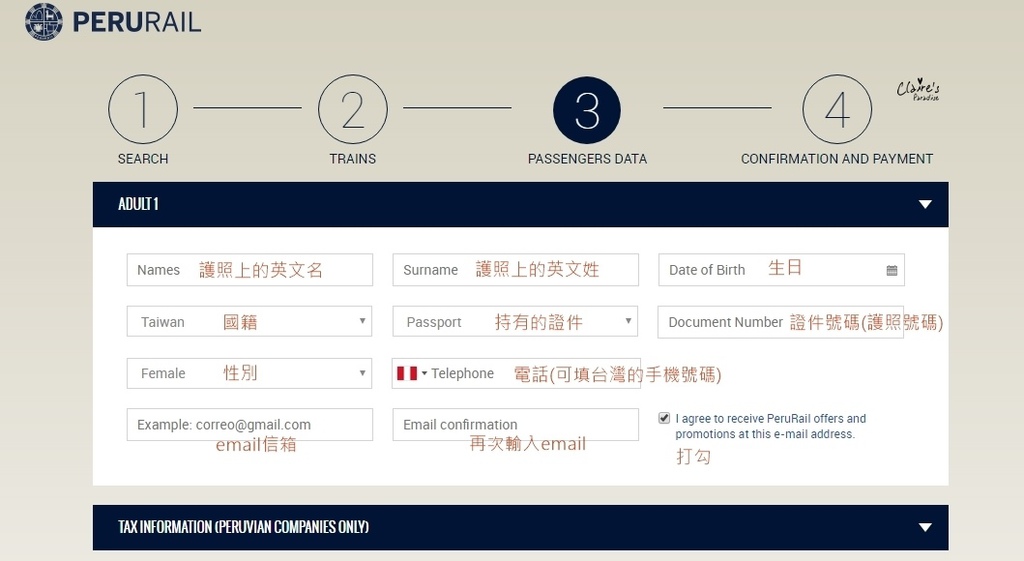Open the Passport document type dropdown

coord(515,322)
